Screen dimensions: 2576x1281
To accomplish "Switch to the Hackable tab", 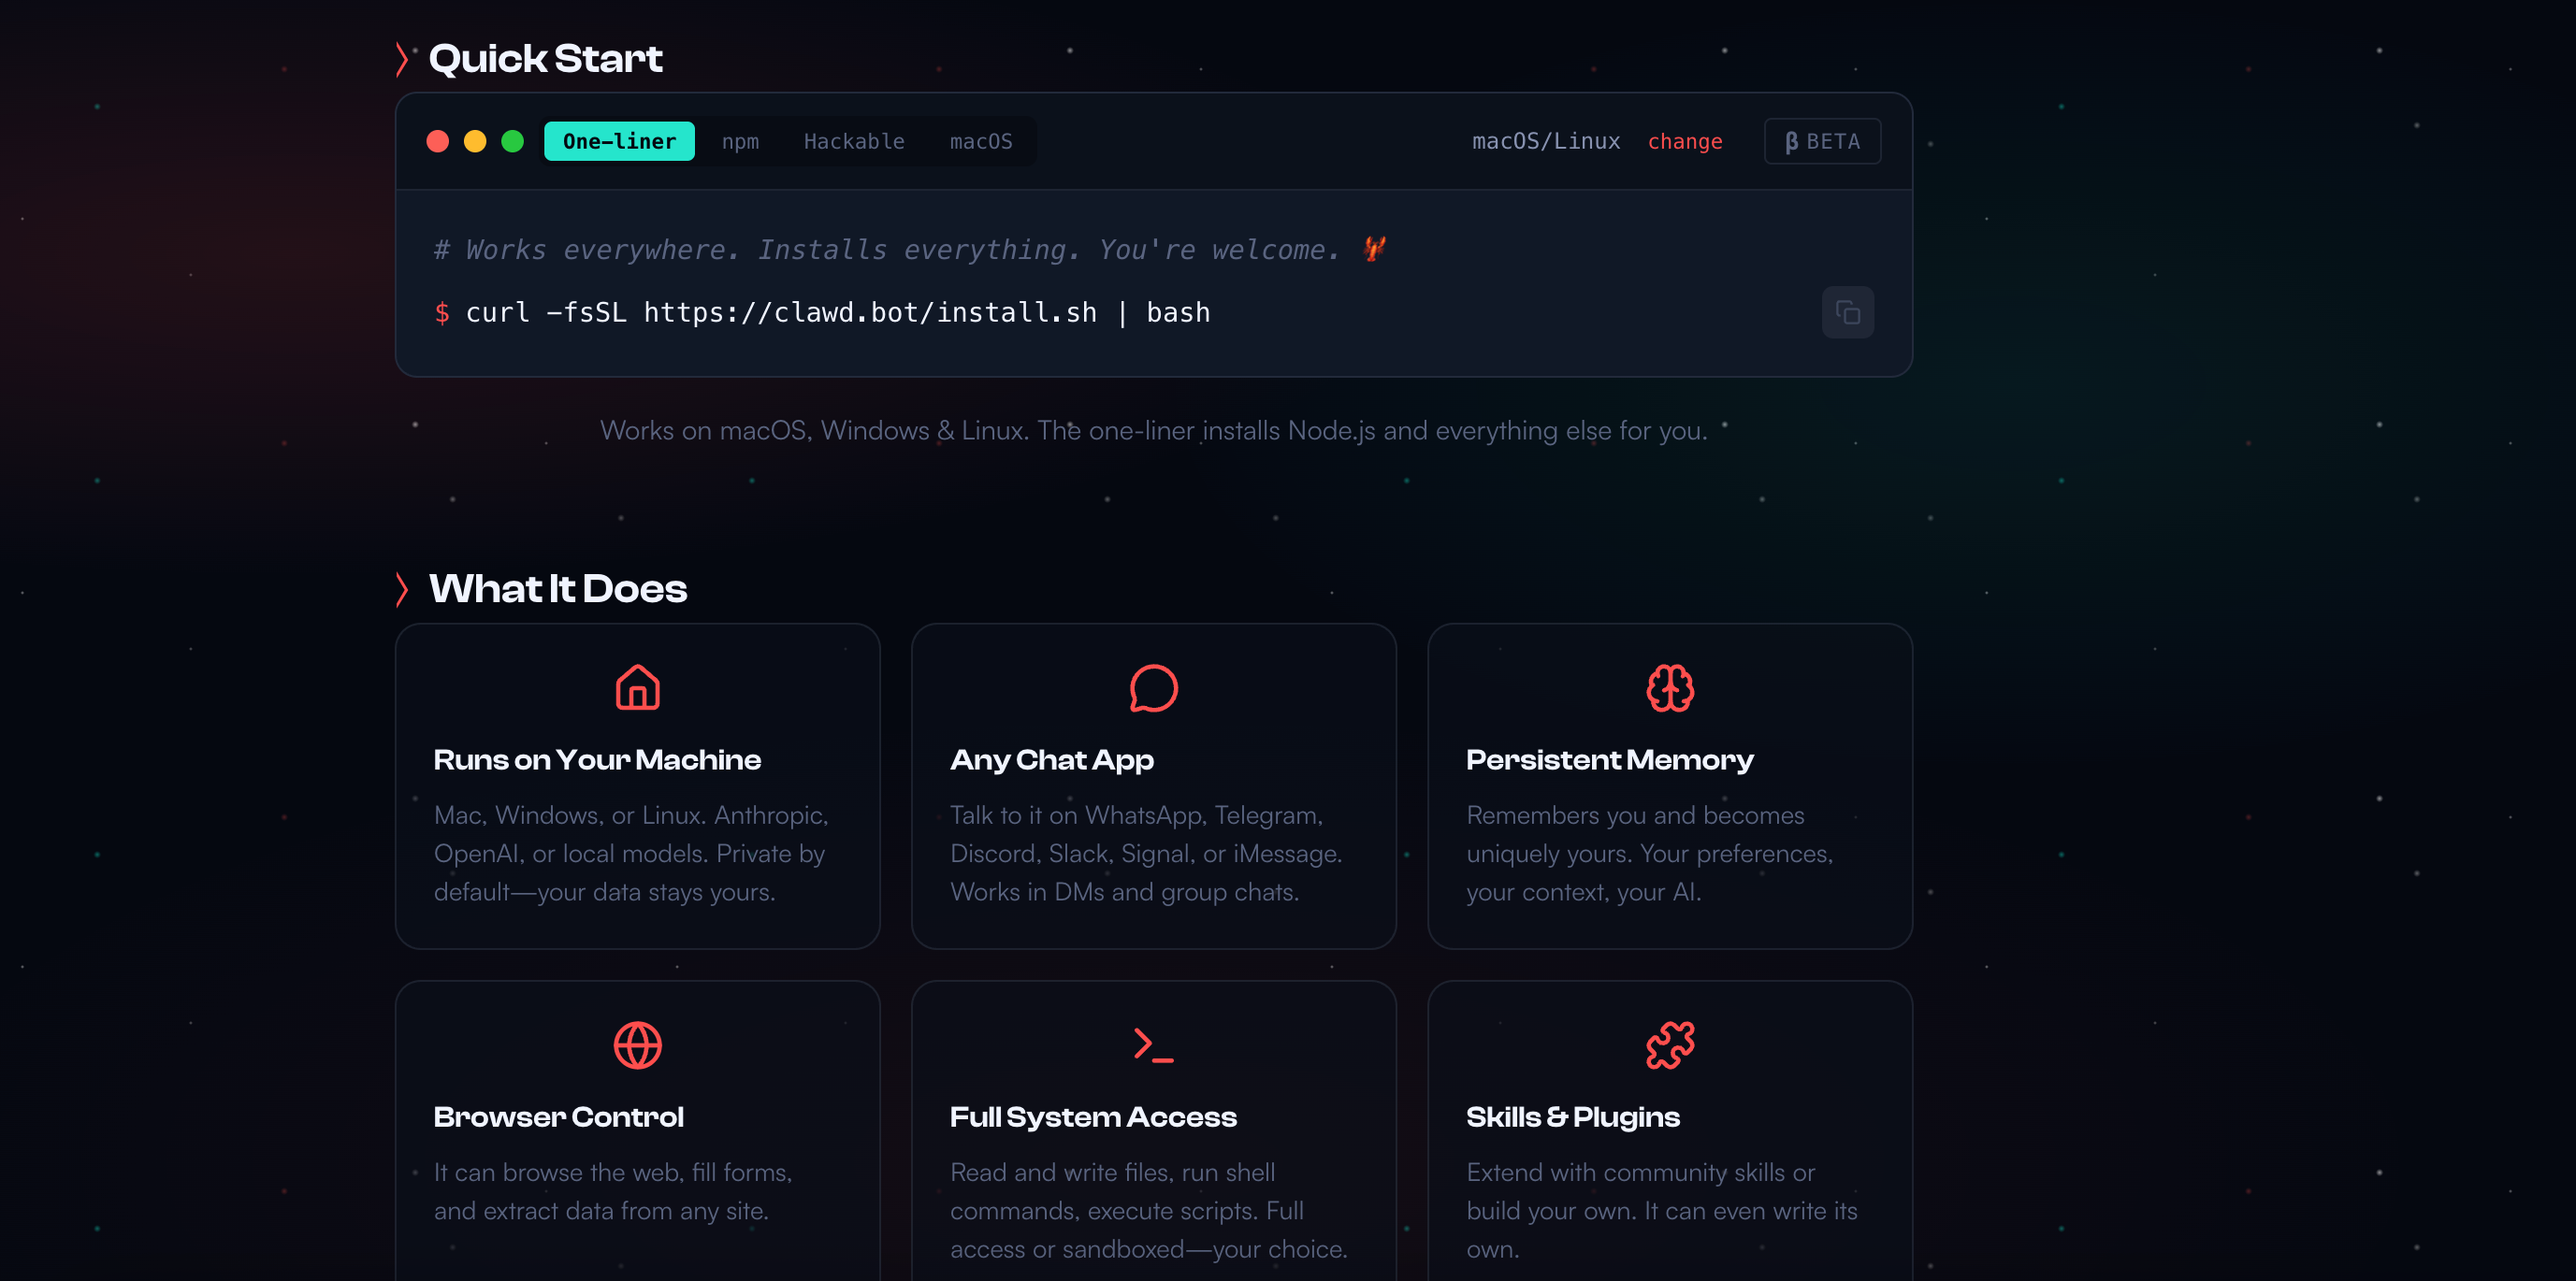I will pyautogui.click(x=854, y=142).
